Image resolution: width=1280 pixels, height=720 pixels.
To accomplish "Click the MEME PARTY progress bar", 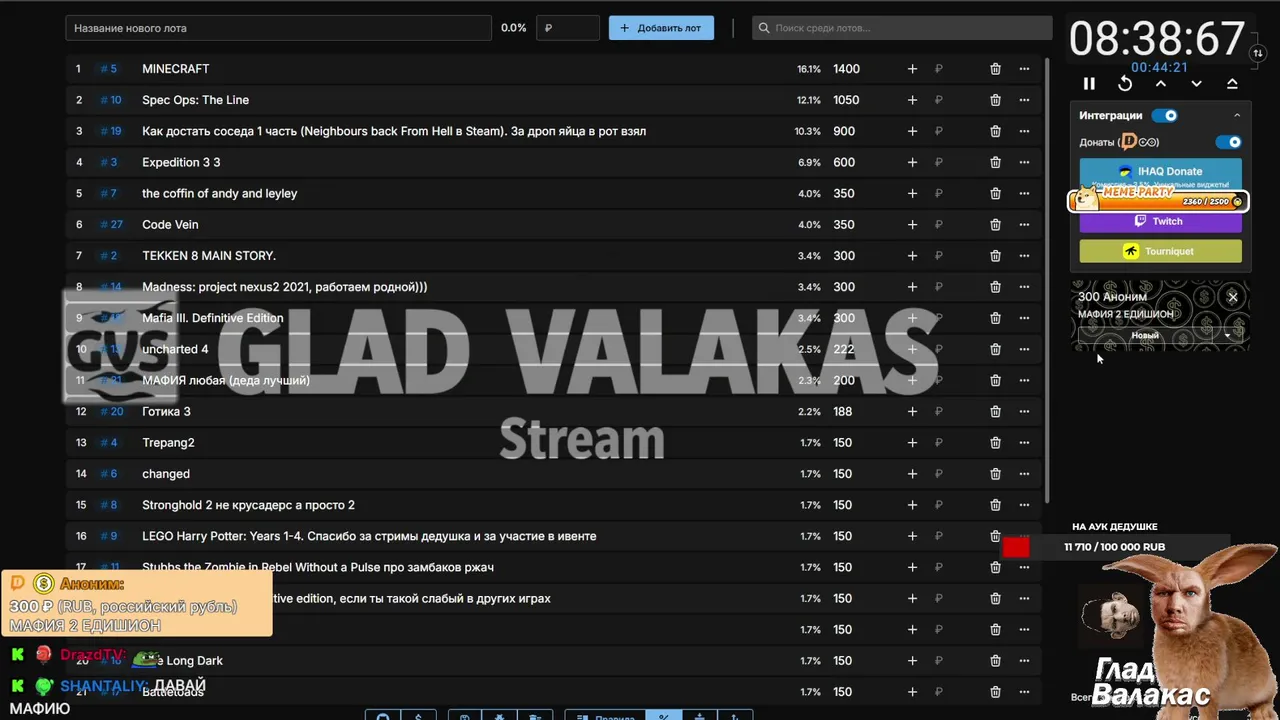I will 1158,201.
